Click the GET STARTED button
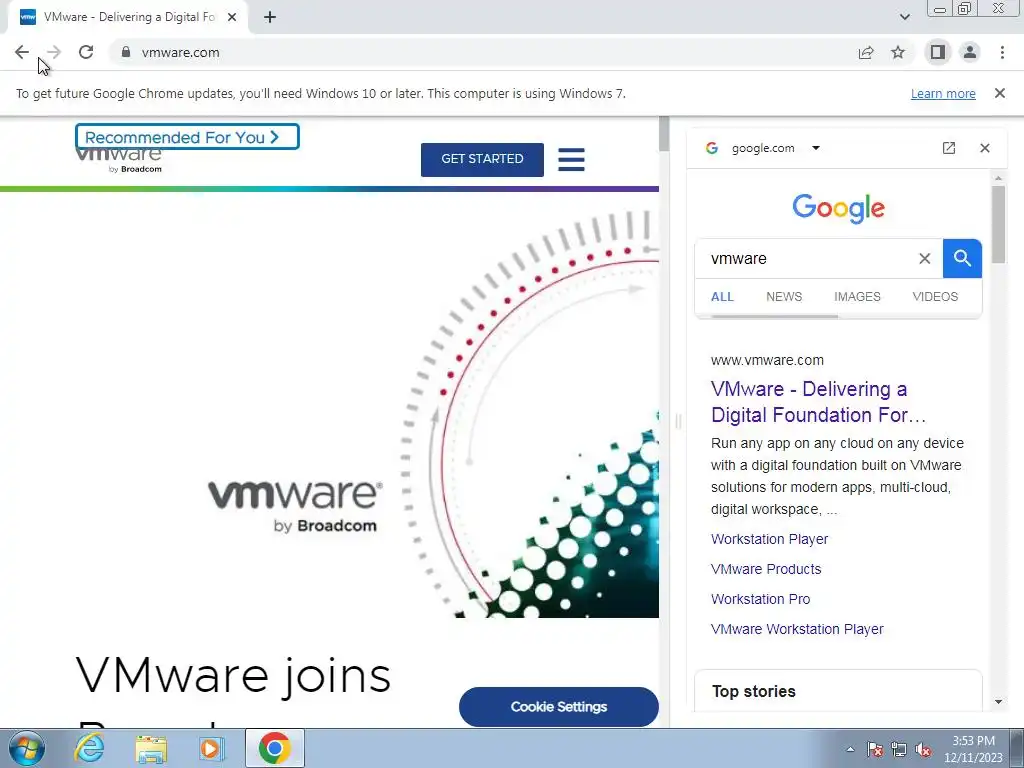The image size is (1024, 768). coord(482,159)
